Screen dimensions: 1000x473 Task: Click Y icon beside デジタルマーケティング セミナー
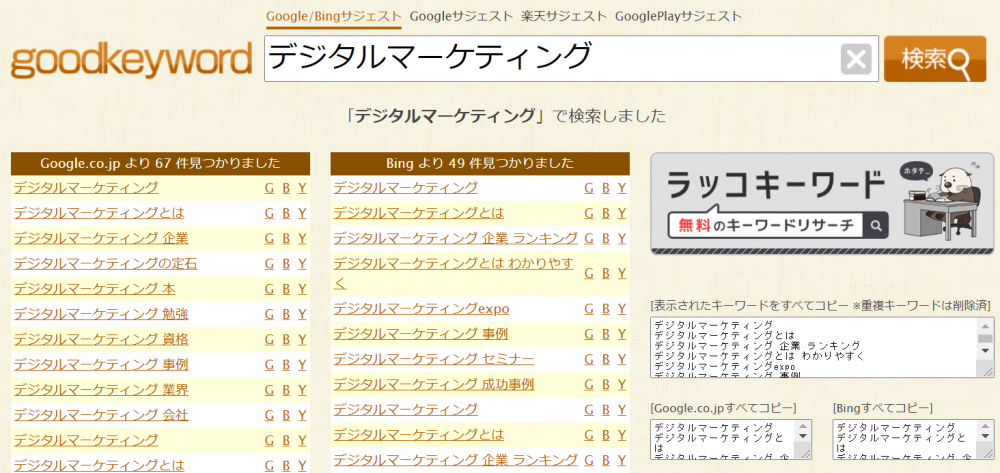(x=622, y=359)
